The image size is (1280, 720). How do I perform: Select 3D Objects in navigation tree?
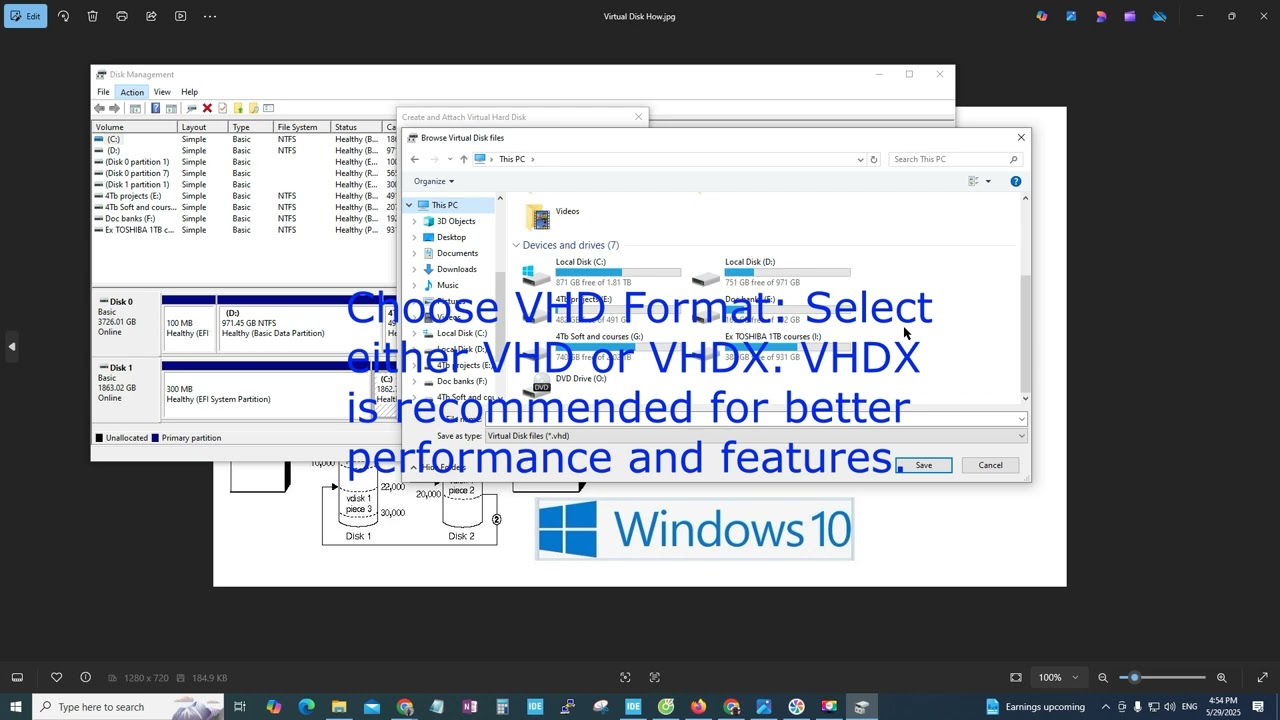click(456, 221)
